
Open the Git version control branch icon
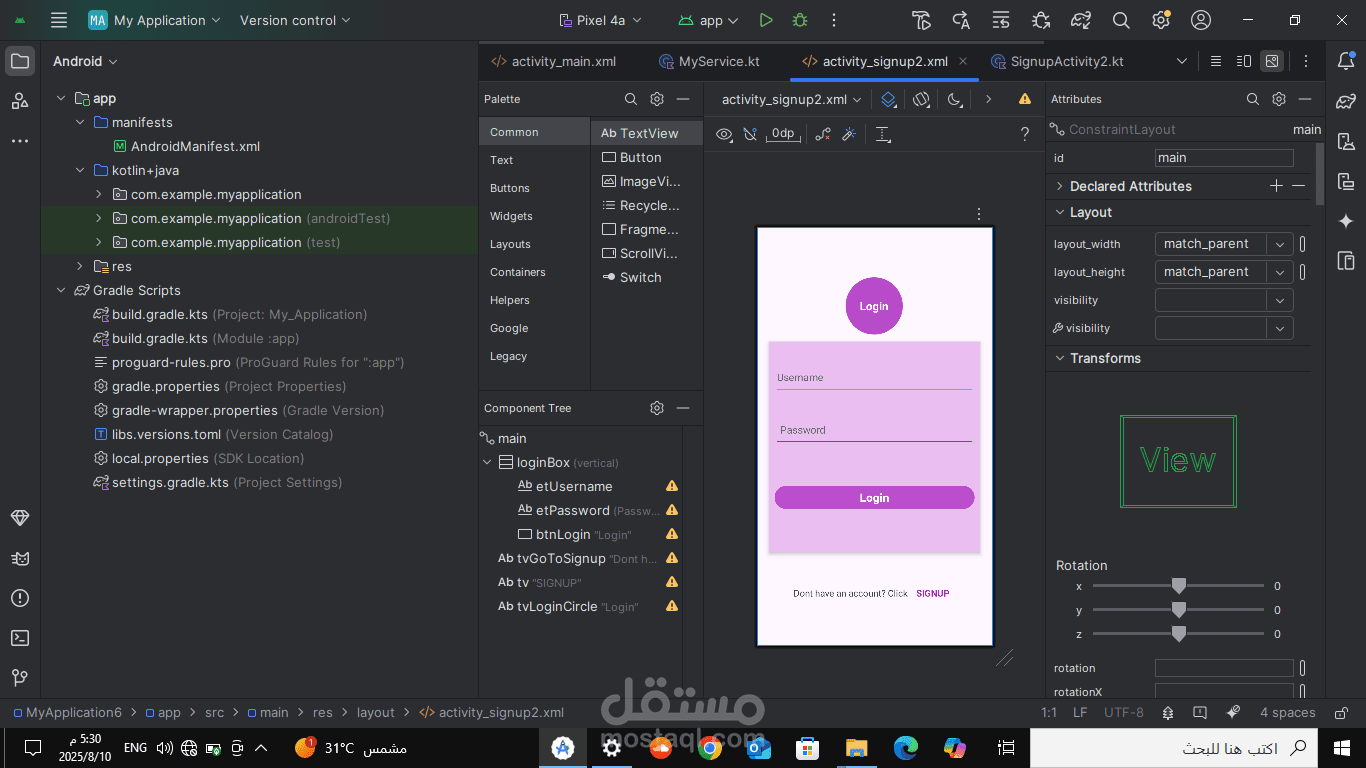(x=20, y=678)
